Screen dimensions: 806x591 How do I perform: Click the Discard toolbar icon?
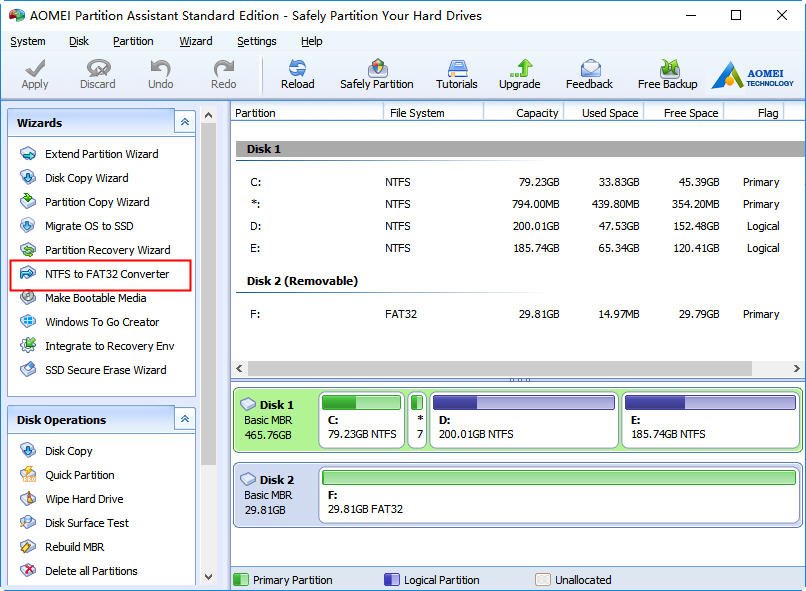pyautogui.click(x=98, y=68)
